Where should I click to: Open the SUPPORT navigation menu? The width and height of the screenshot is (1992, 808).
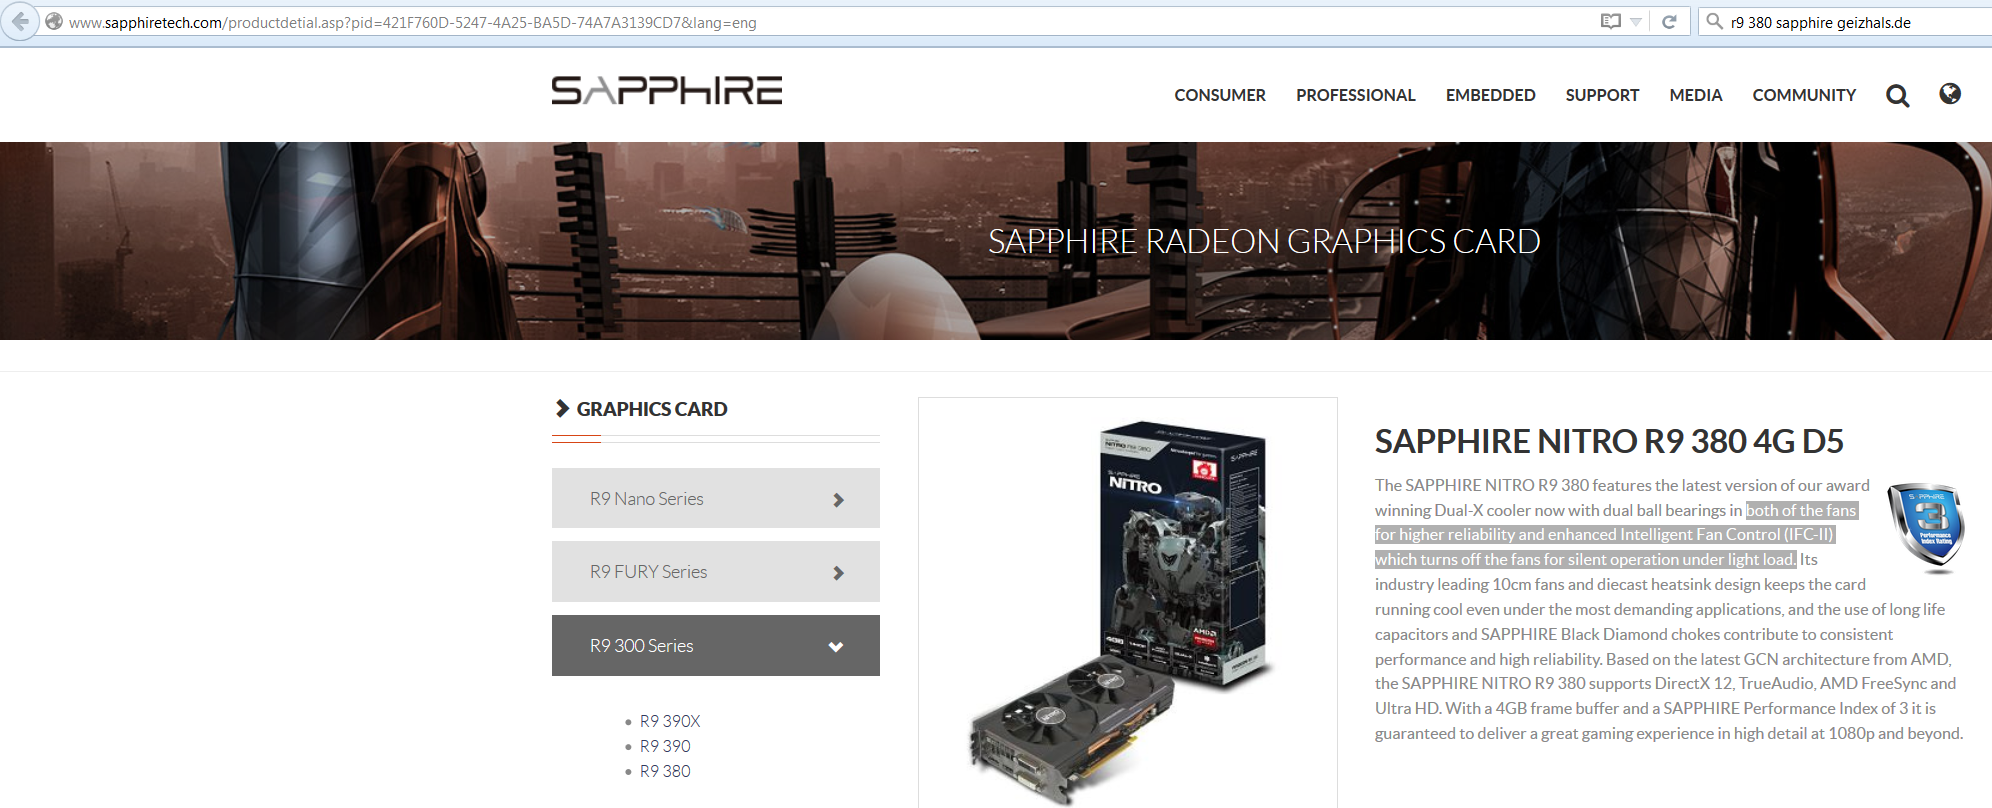pos(1603,95)
